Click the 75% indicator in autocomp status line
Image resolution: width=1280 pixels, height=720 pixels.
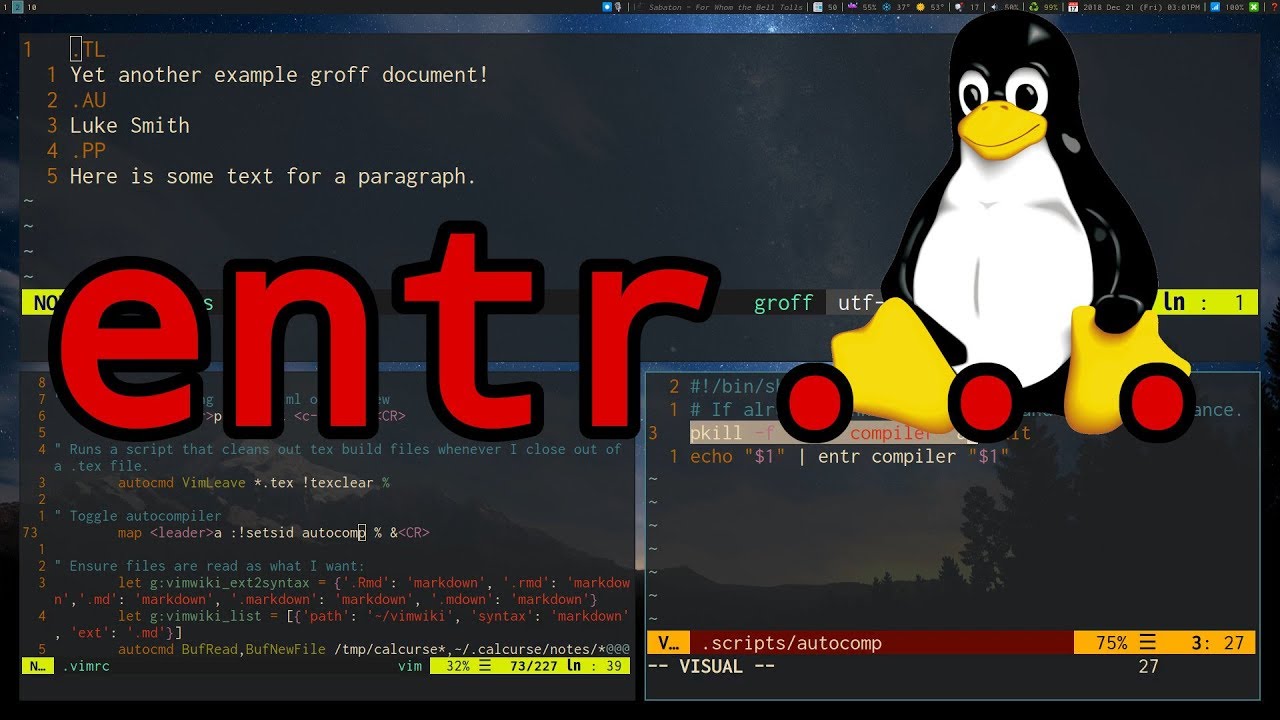coord(1111,643)
